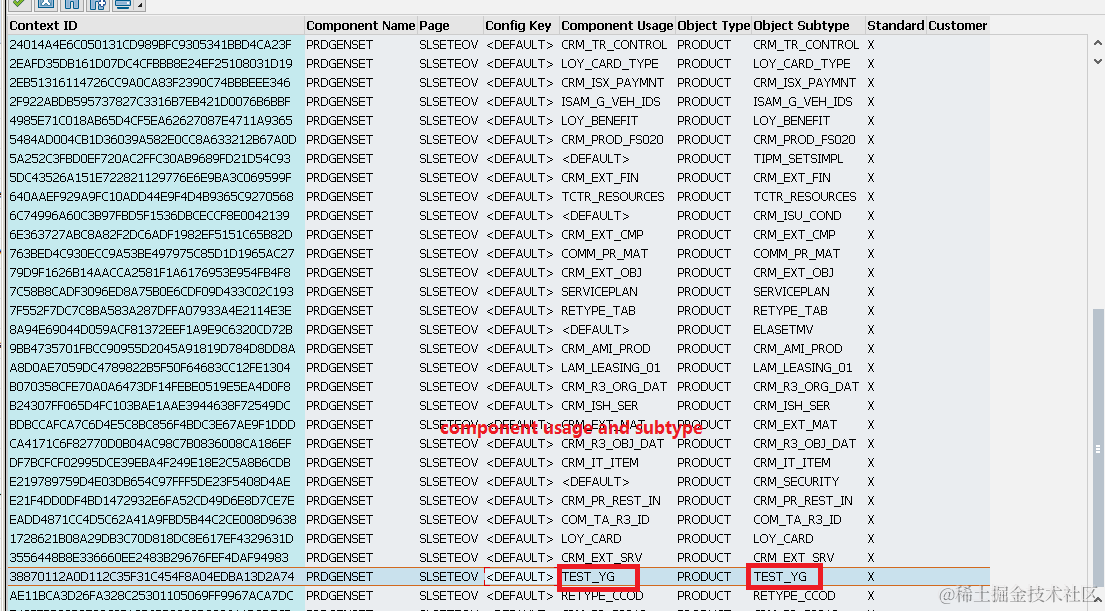The image size is (1105, 611).
Task: Select the Component Name column header
Action: [x=360, y=25]
